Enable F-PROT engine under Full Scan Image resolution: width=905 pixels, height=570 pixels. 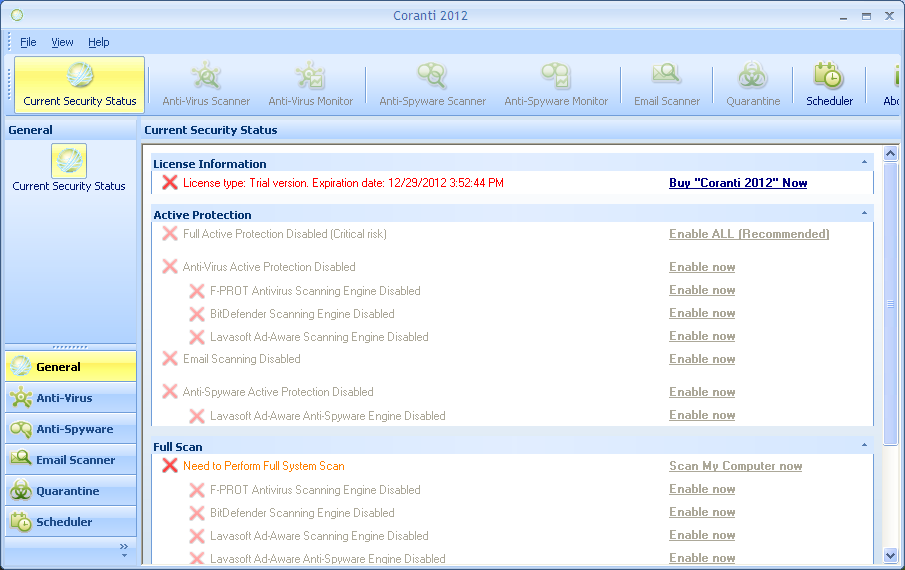pyautogui.click(x=702, y=489)
